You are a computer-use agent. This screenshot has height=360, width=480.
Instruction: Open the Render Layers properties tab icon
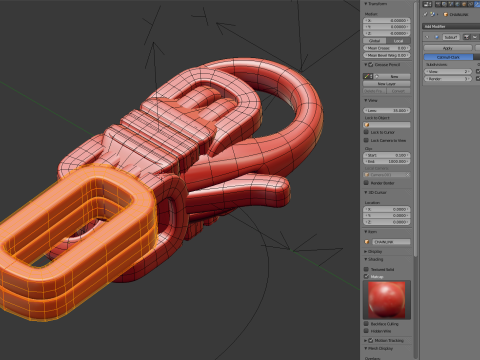(x=444, y=4)
